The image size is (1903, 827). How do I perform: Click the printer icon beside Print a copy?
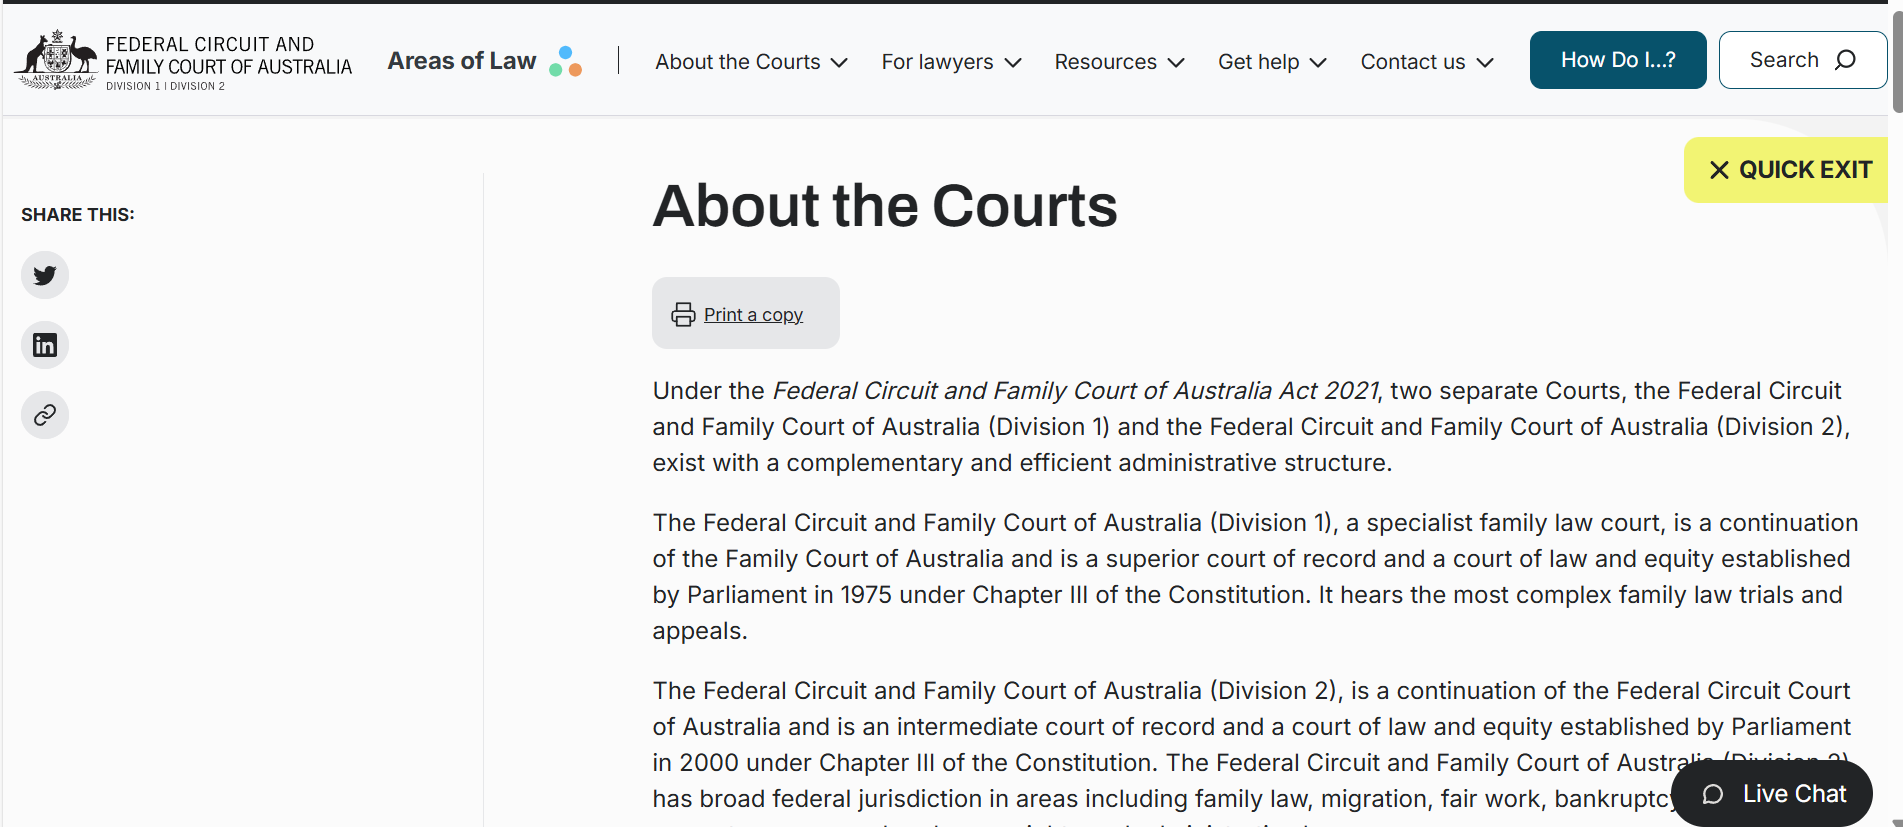pyautogui.click(x=683, y=314)
